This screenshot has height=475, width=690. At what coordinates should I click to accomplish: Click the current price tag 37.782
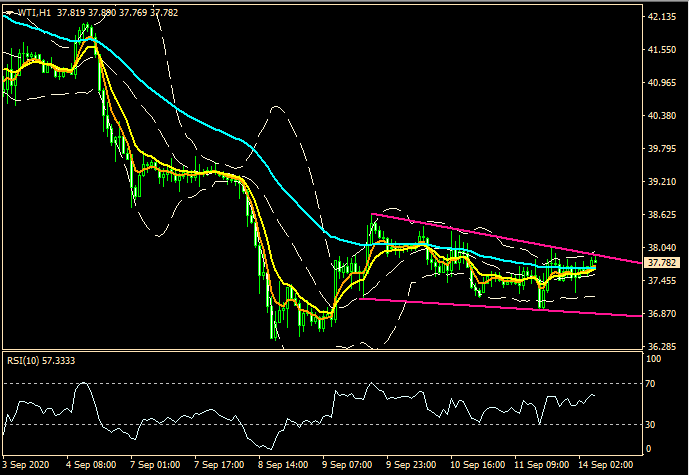click(663, 262)
